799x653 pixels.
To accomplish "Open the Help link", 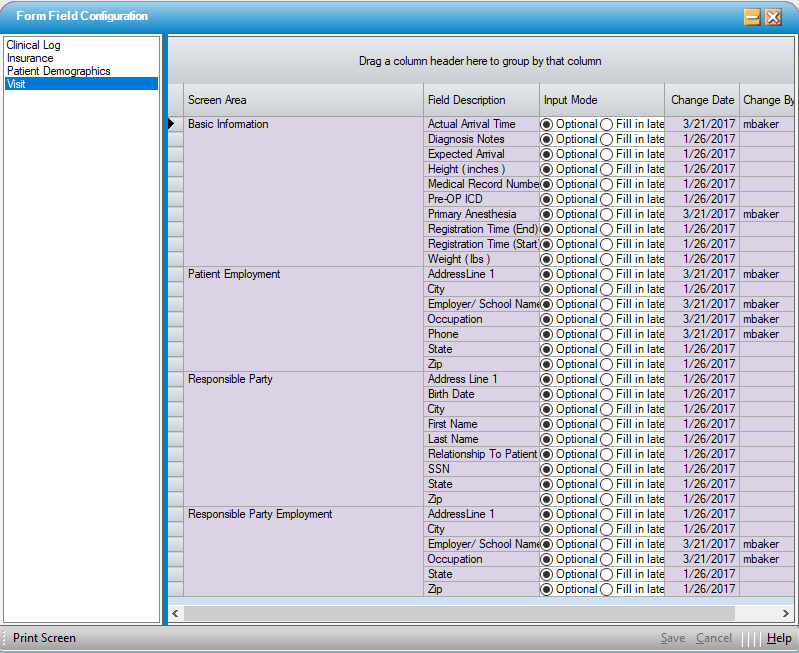I will pos(779,638).
